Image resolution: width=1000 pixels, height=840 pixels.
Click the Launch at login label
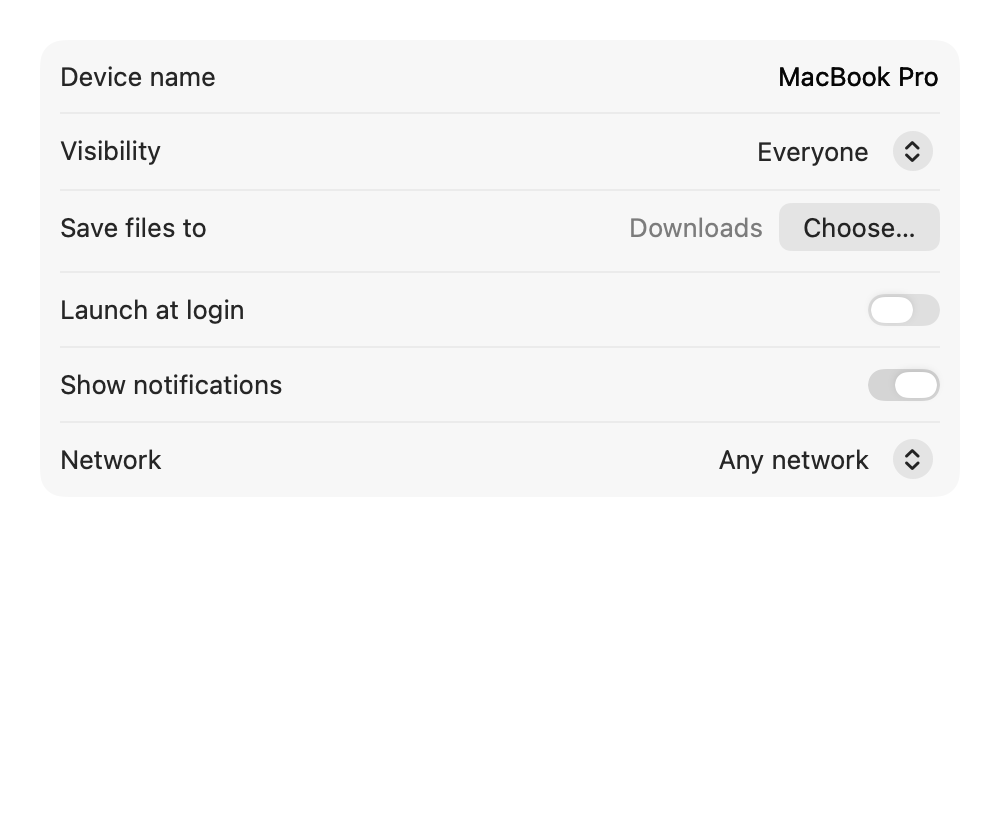[x=152, y=311]
